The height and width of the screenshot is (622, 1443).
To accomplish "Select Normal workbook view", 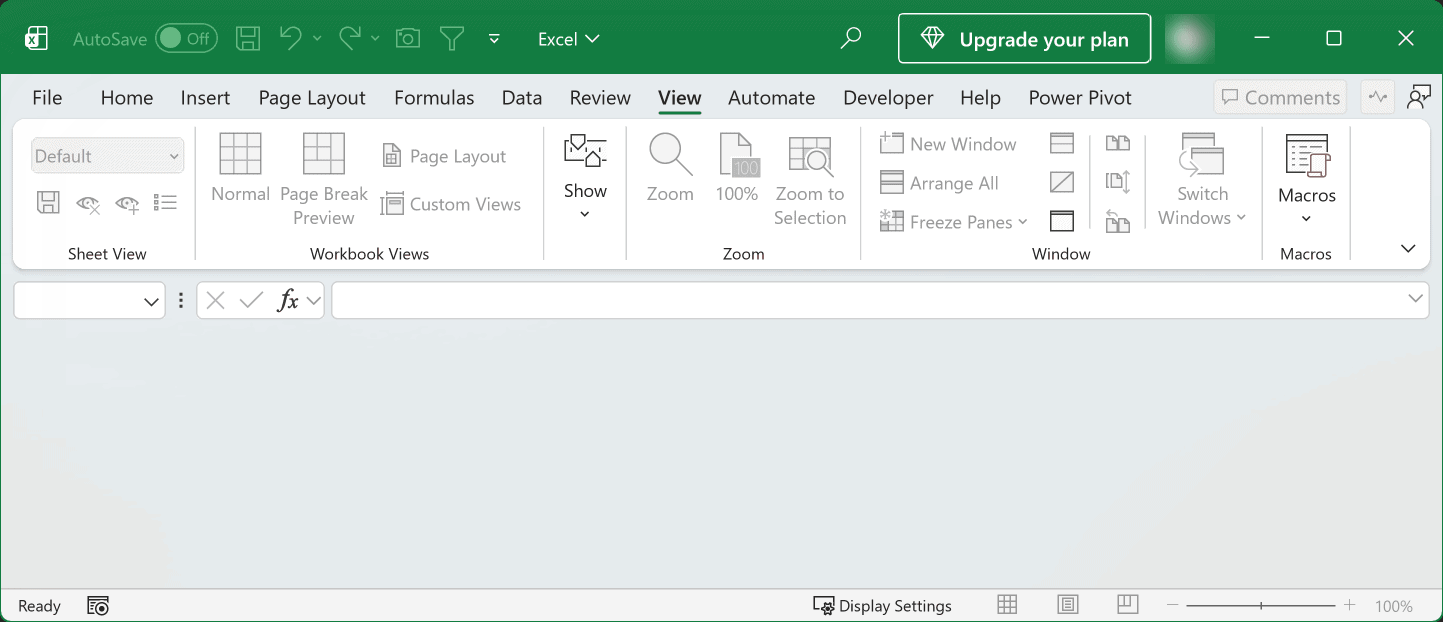I will click(240, 168).
